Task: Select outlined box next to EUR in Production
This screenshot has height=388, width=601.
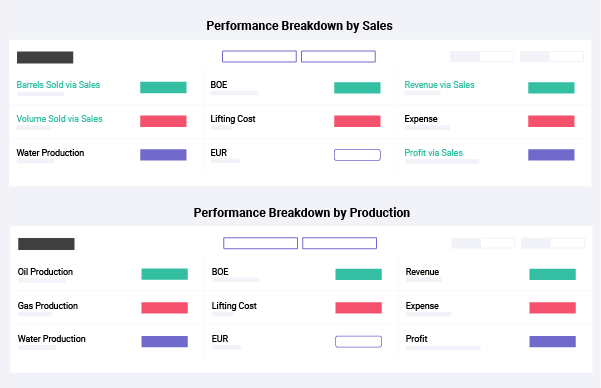Action: (358, 342)
